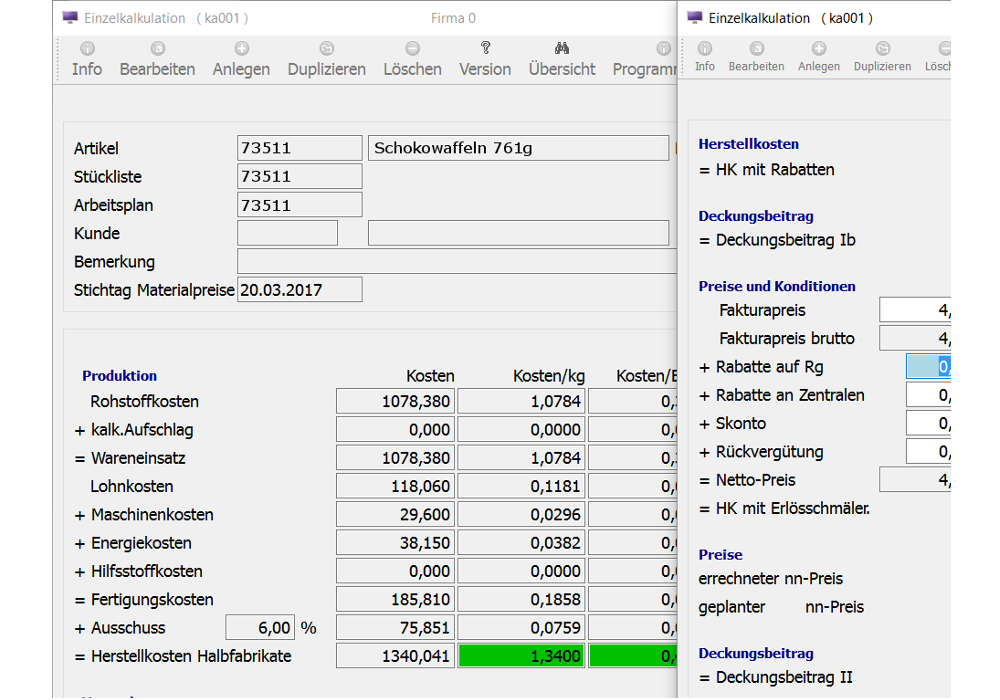This screenshot has height=700, width=1000.
Task: Click Bearbeiten in the overlapping window's small toolbar
Action: click(x=756, y=57)
